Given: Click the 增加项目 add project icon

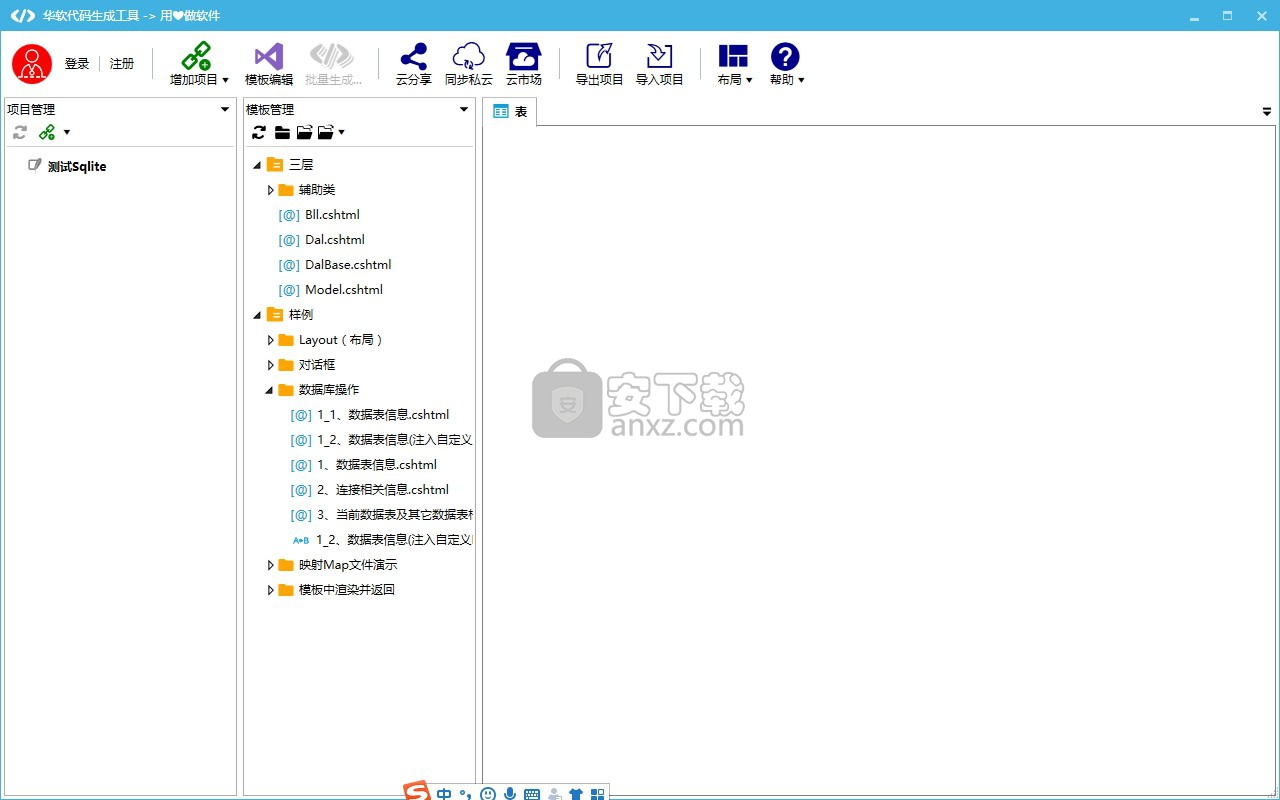Looking at the screenshot, I should click(x=196, y=57).
